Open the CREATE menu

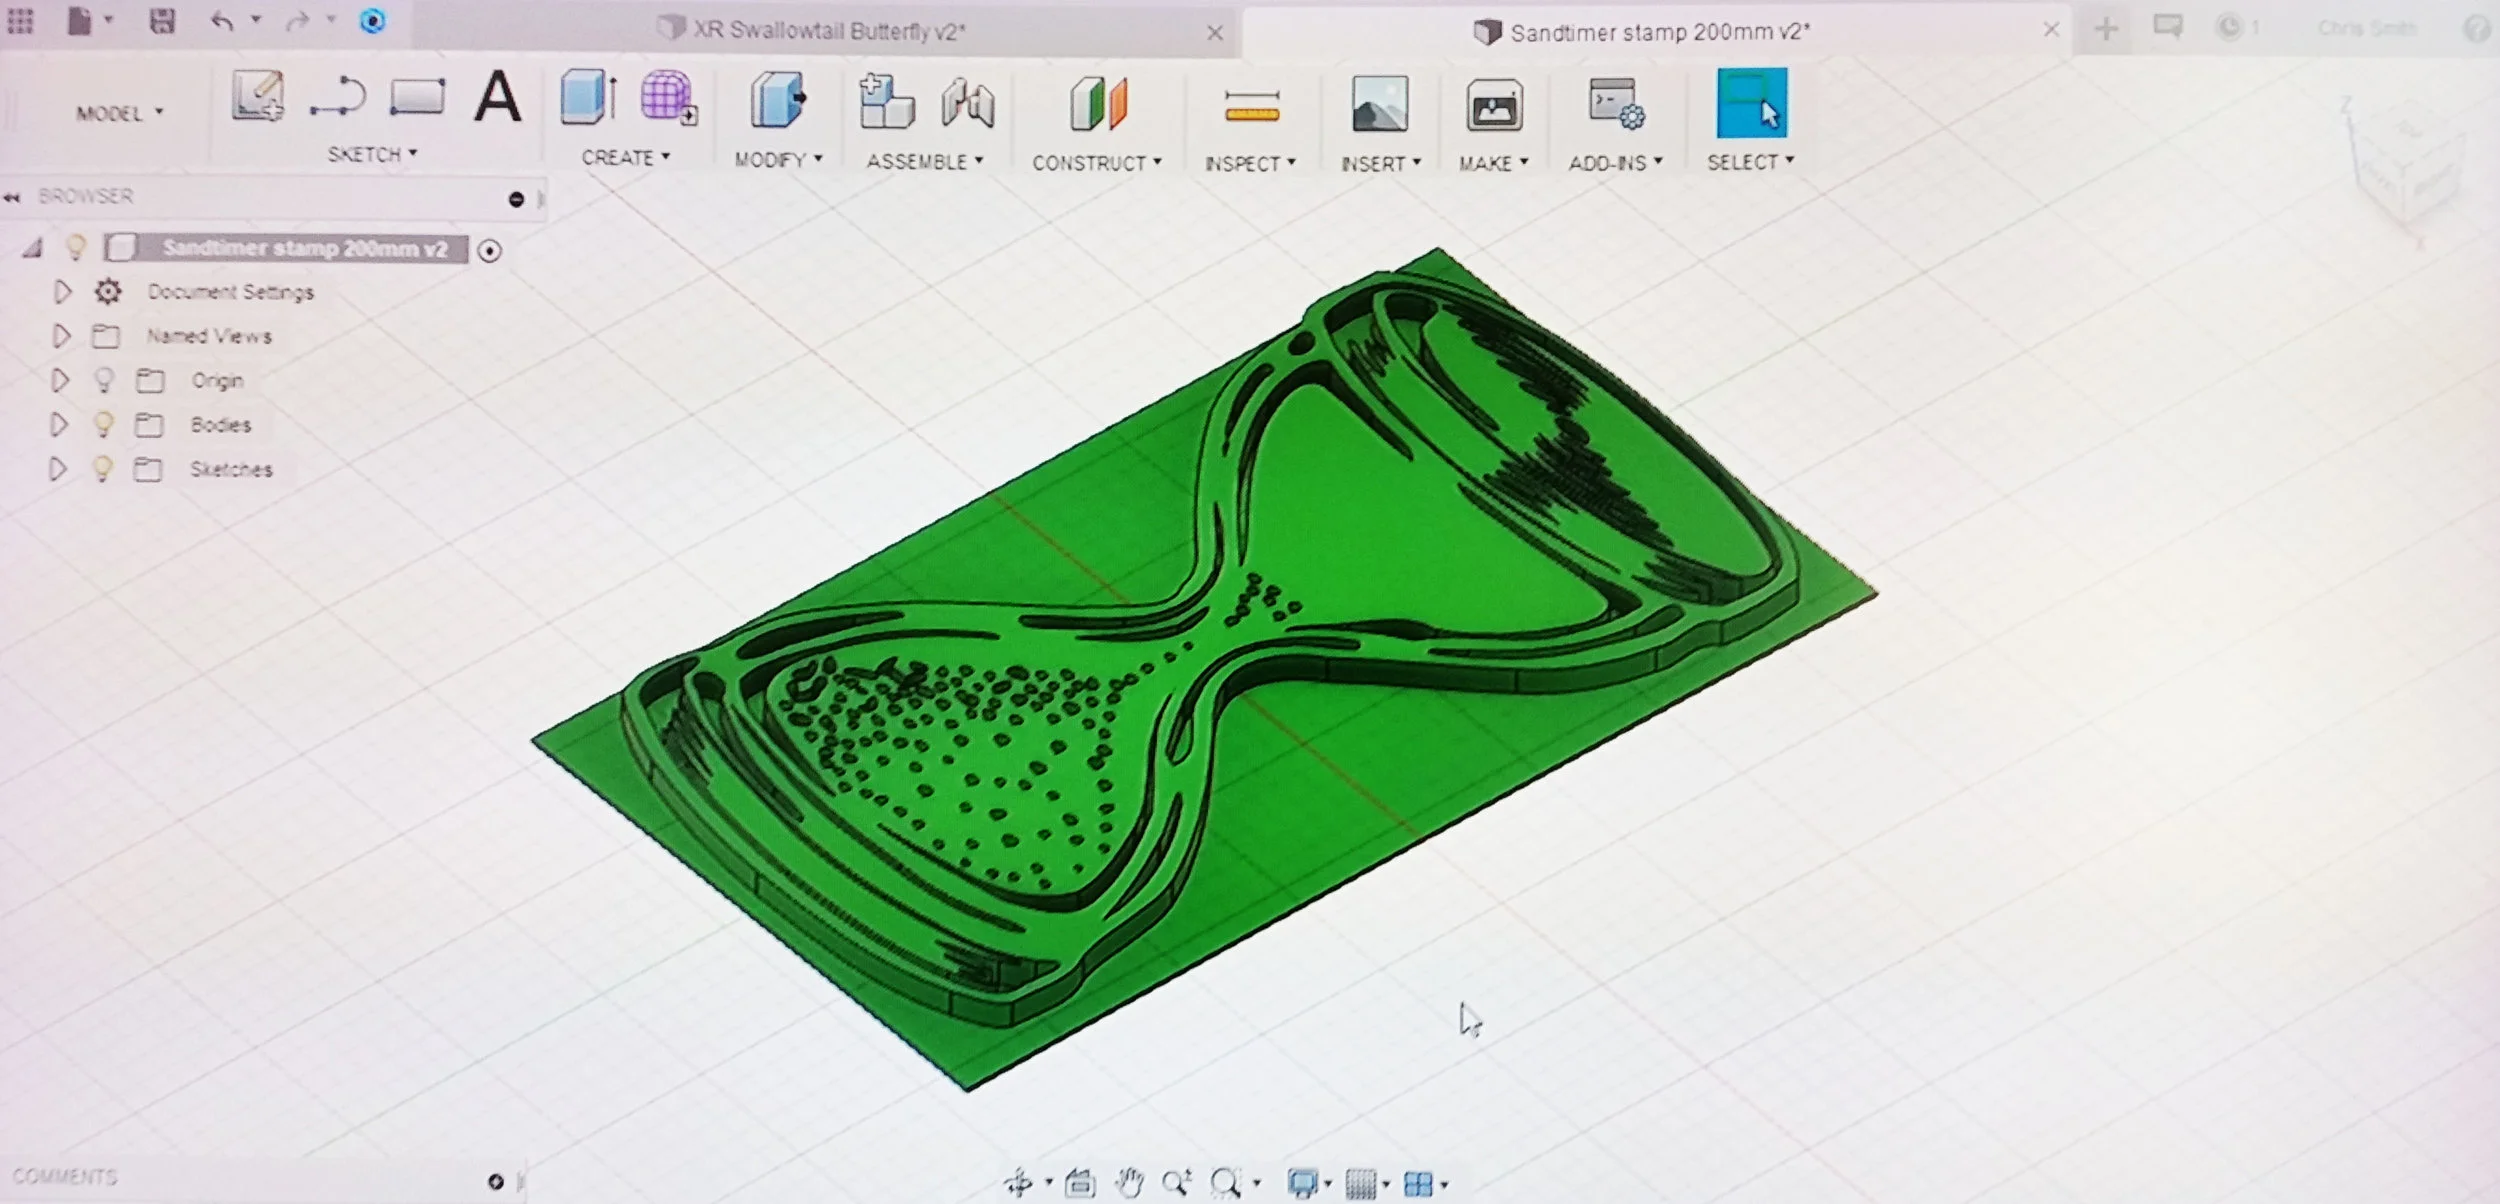tap(626, 157)
